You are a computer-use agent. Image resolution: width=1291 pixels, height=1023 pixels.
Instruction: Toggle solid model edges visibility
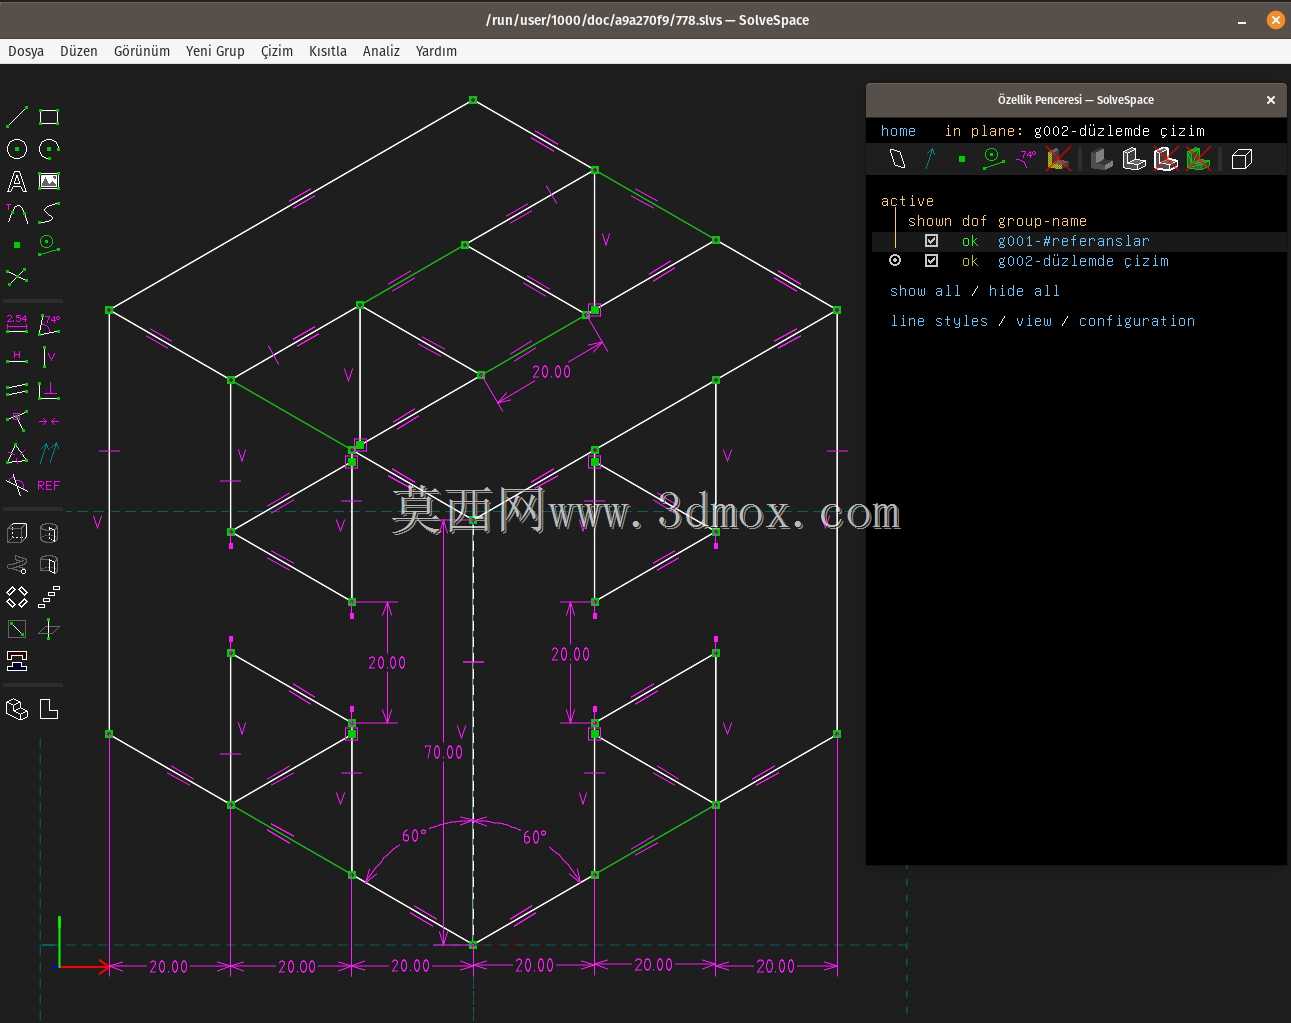click(1134, 158)
